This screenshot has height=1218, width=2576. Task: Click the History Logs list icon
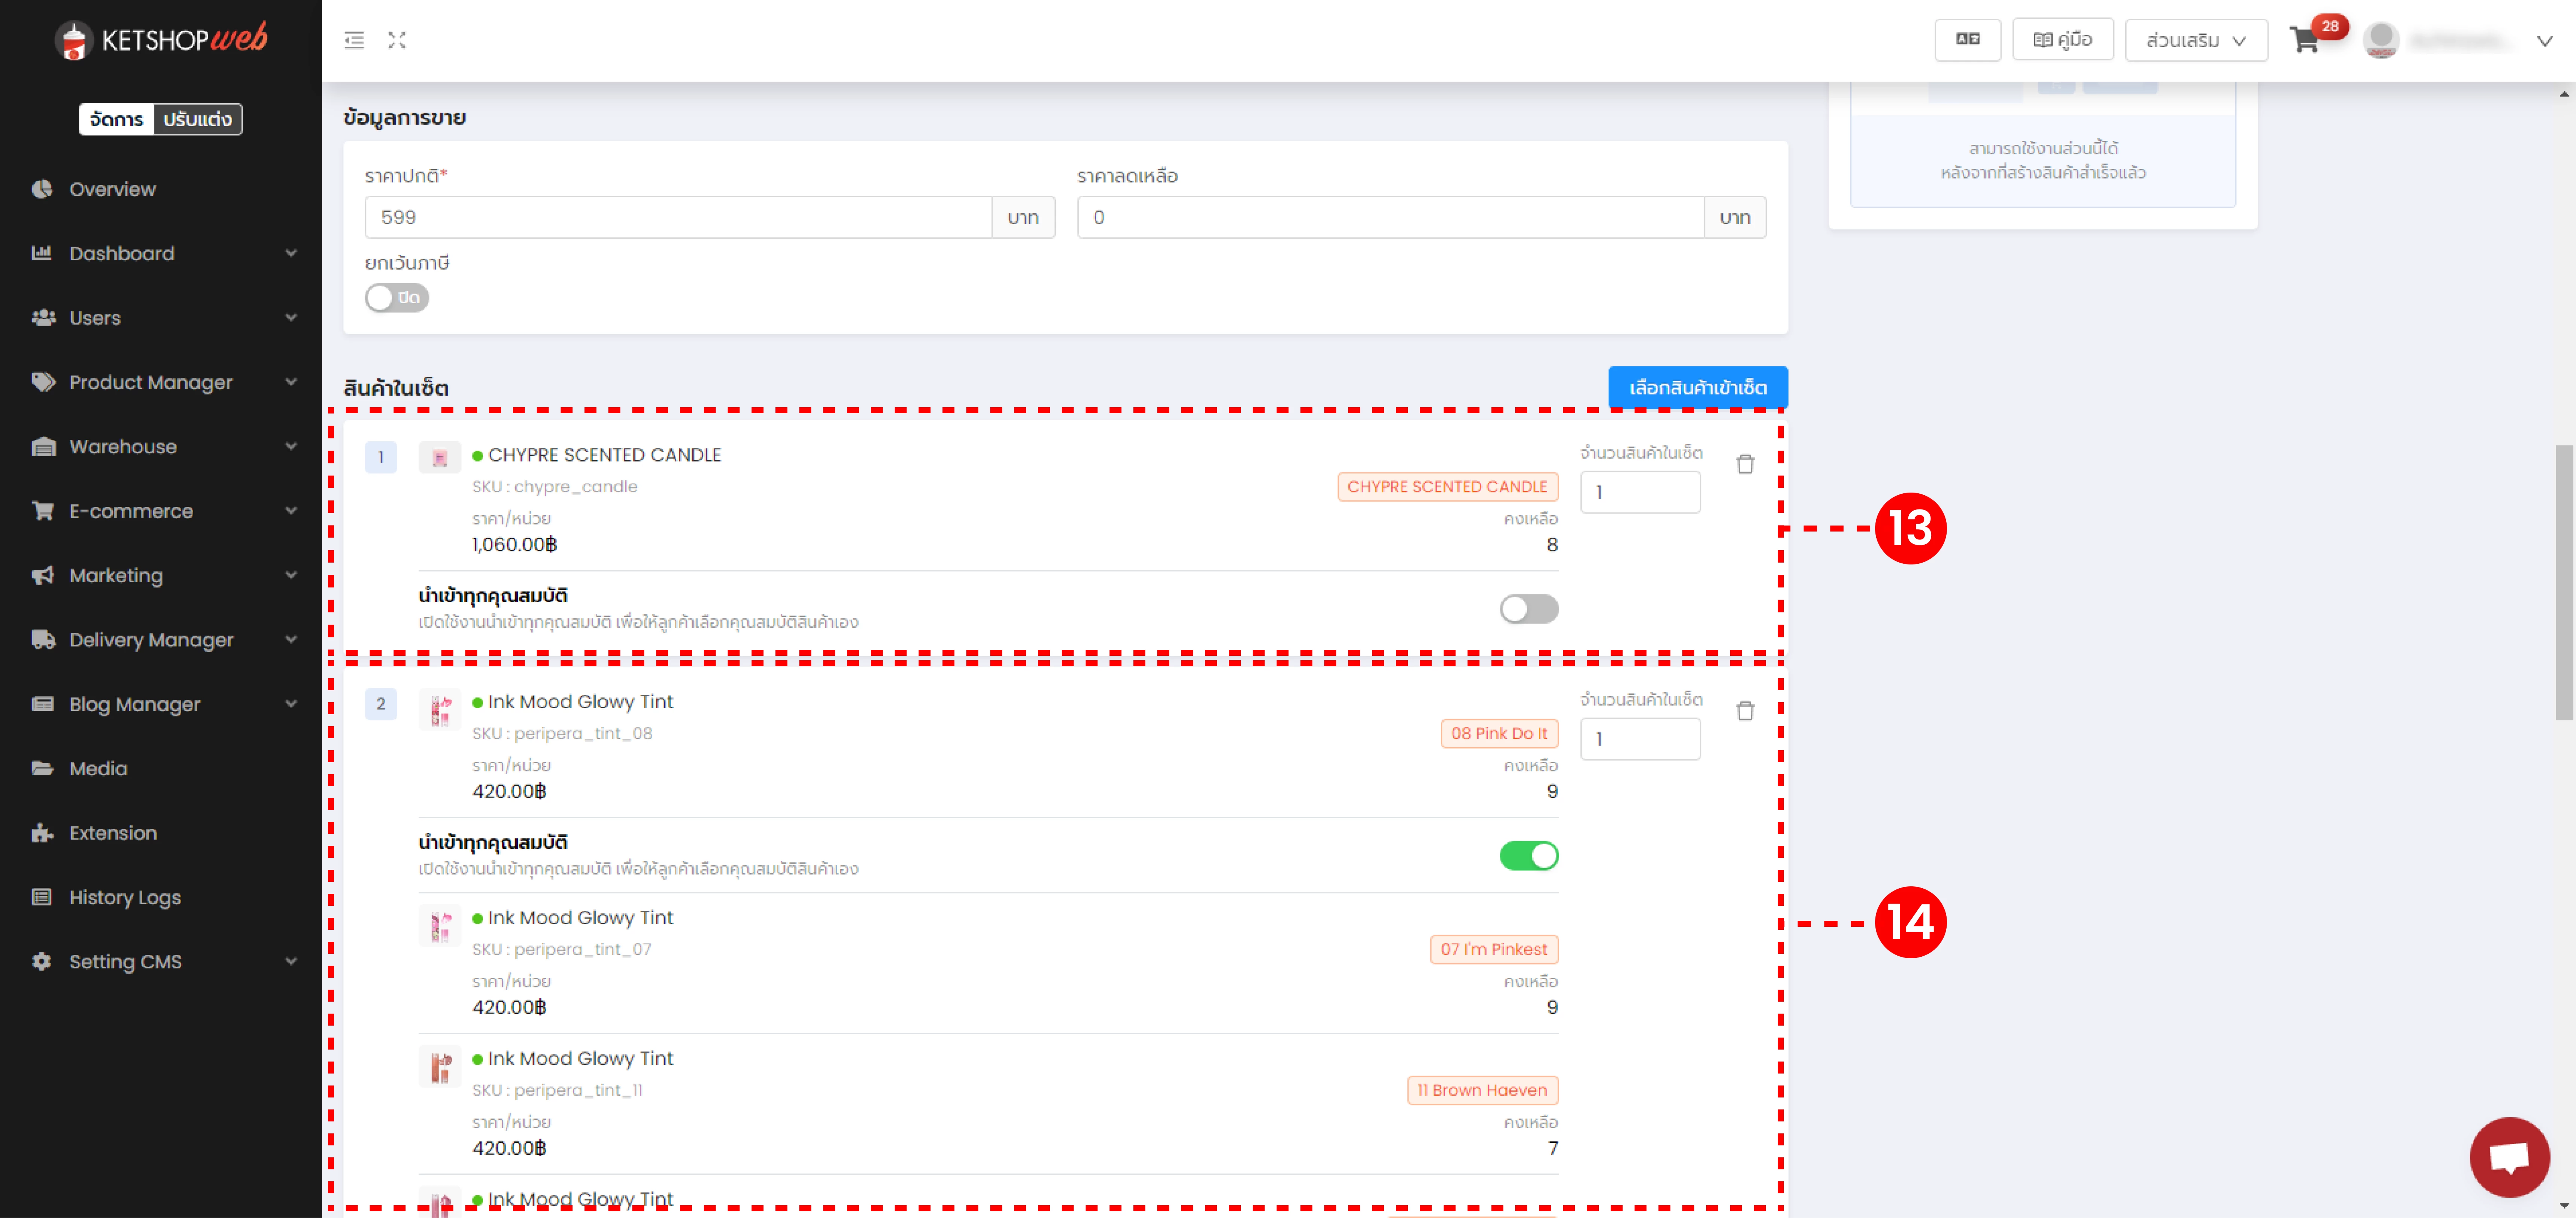(42, 897)
